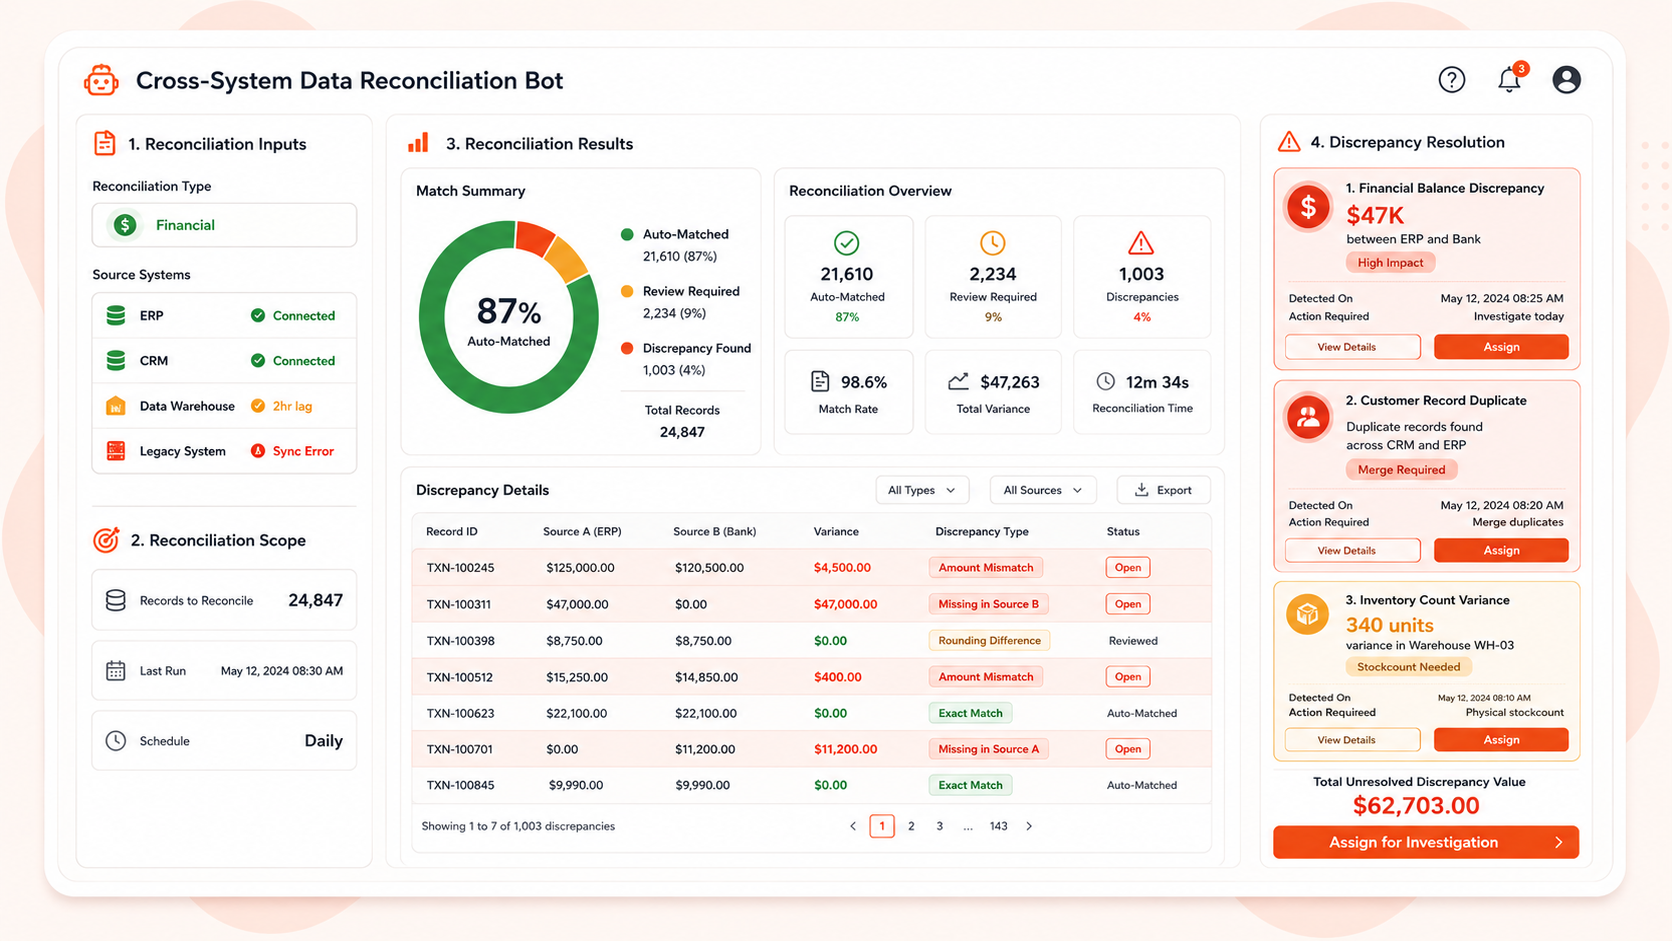
Task: Go to the previous page arrow
Action: [853, 826]
